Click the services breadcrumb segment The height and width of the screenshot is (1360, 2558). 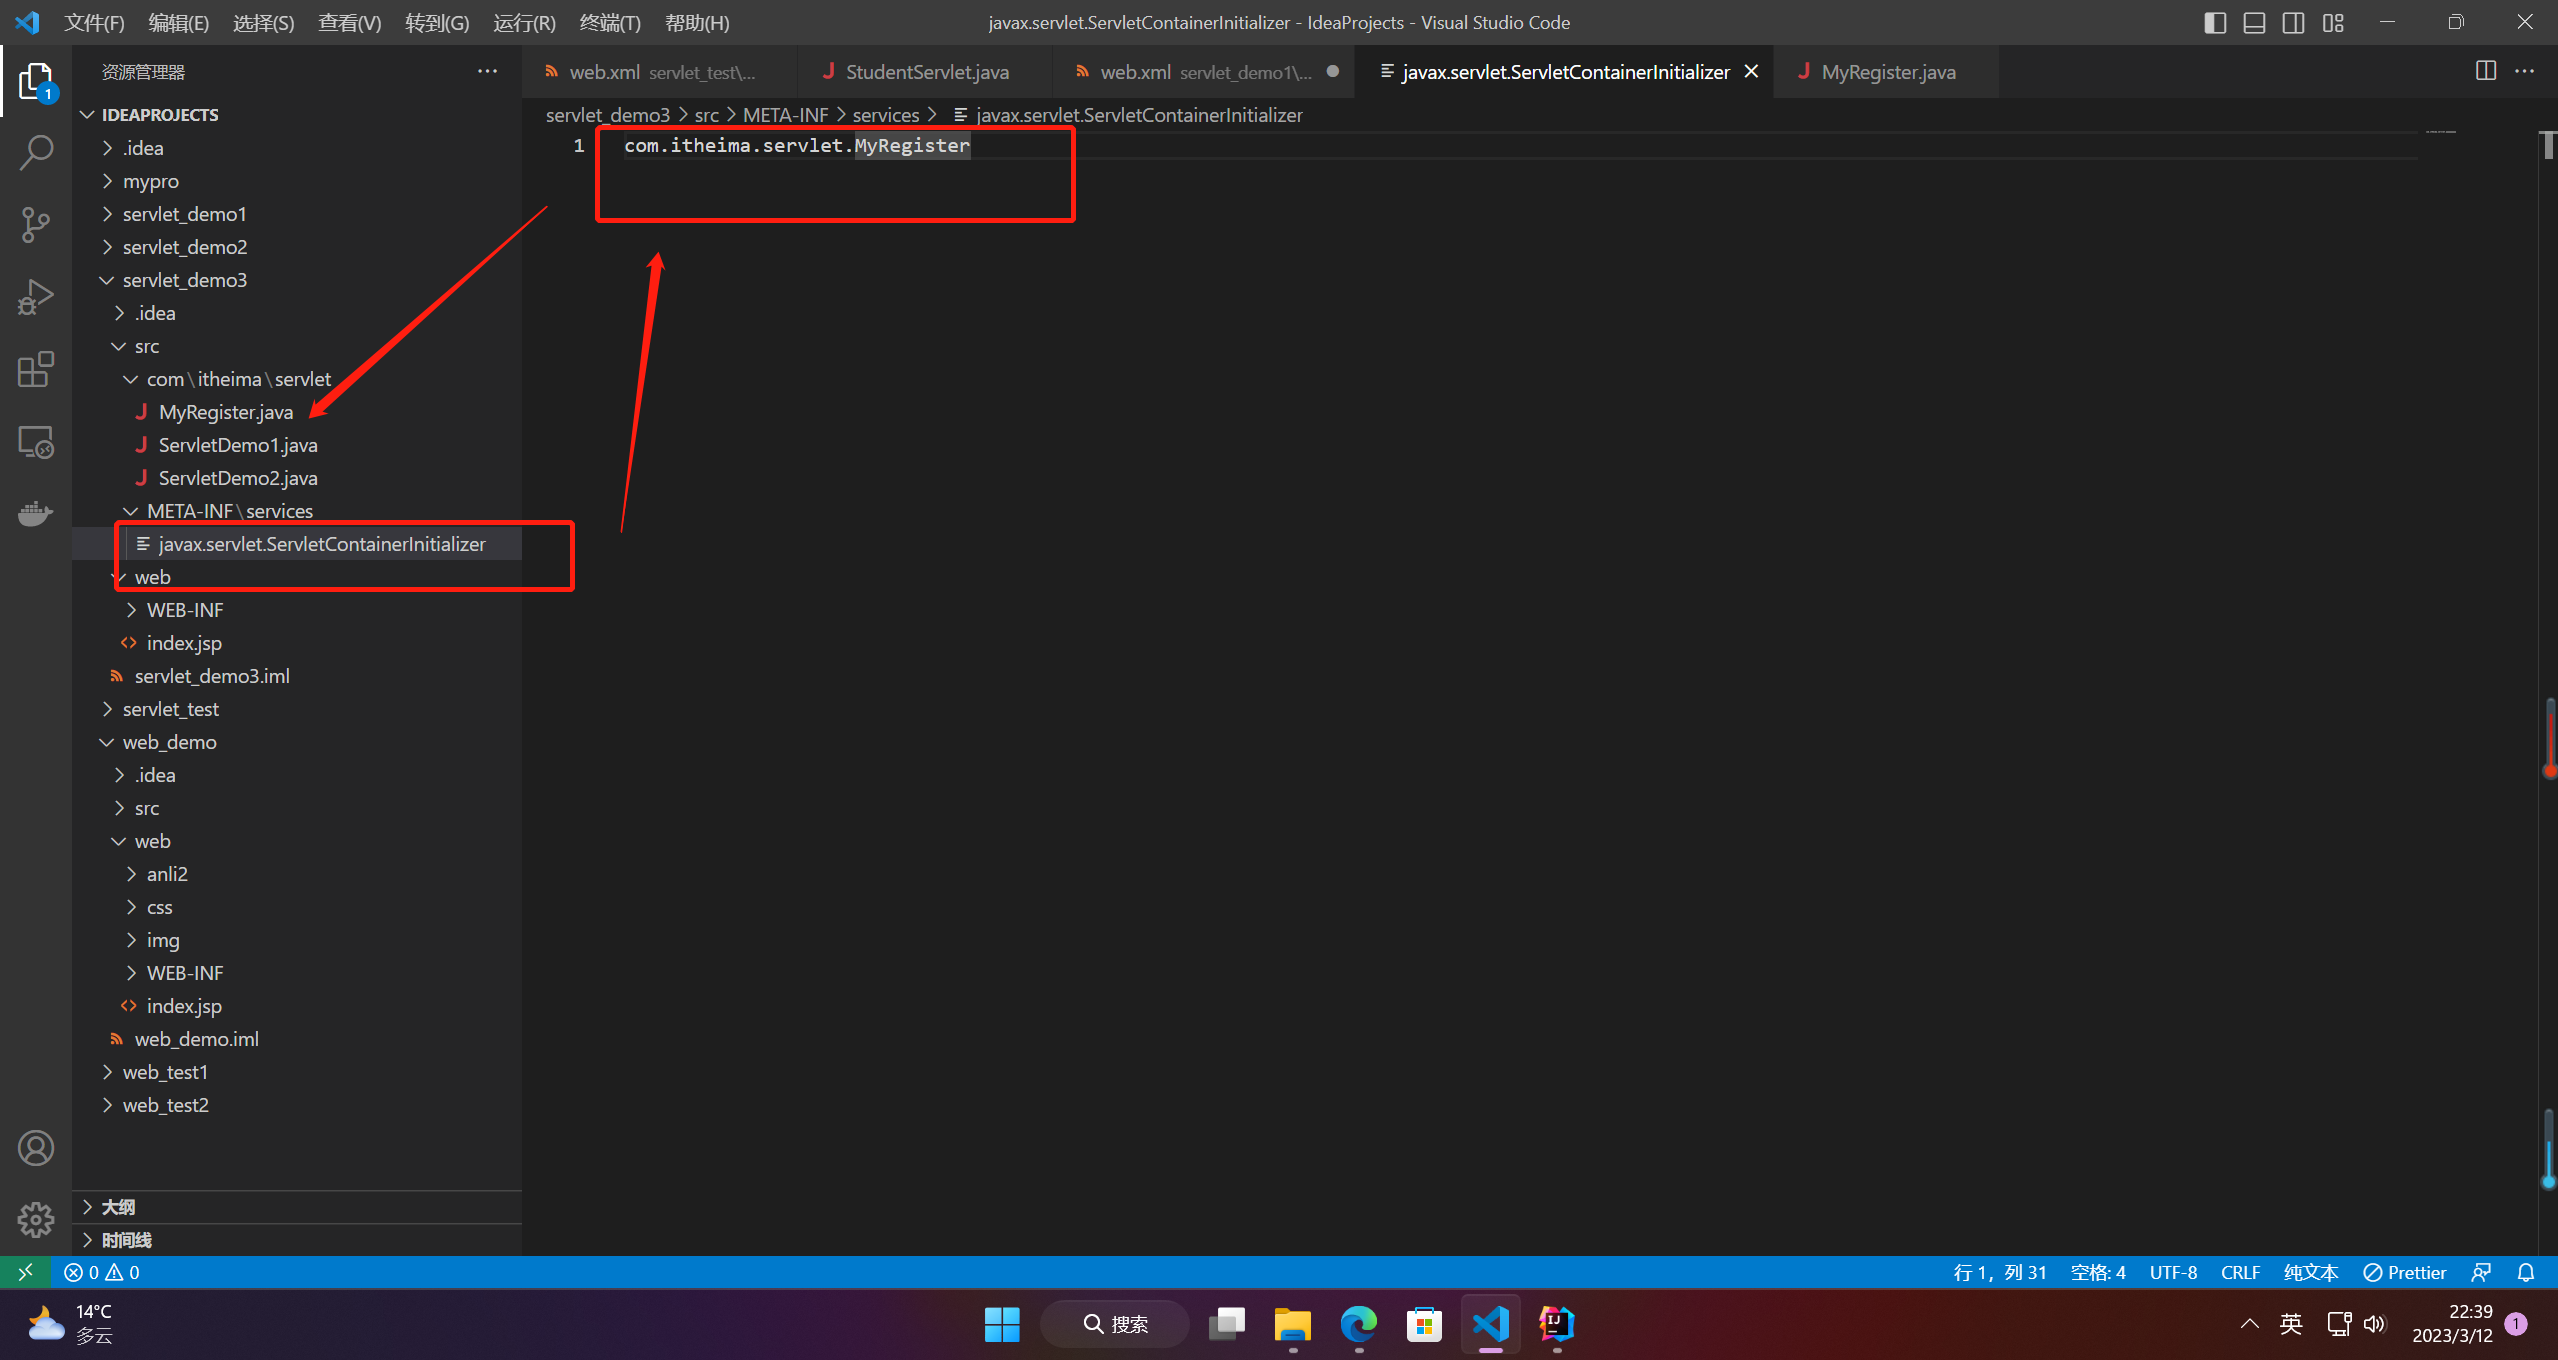[885, 115]
